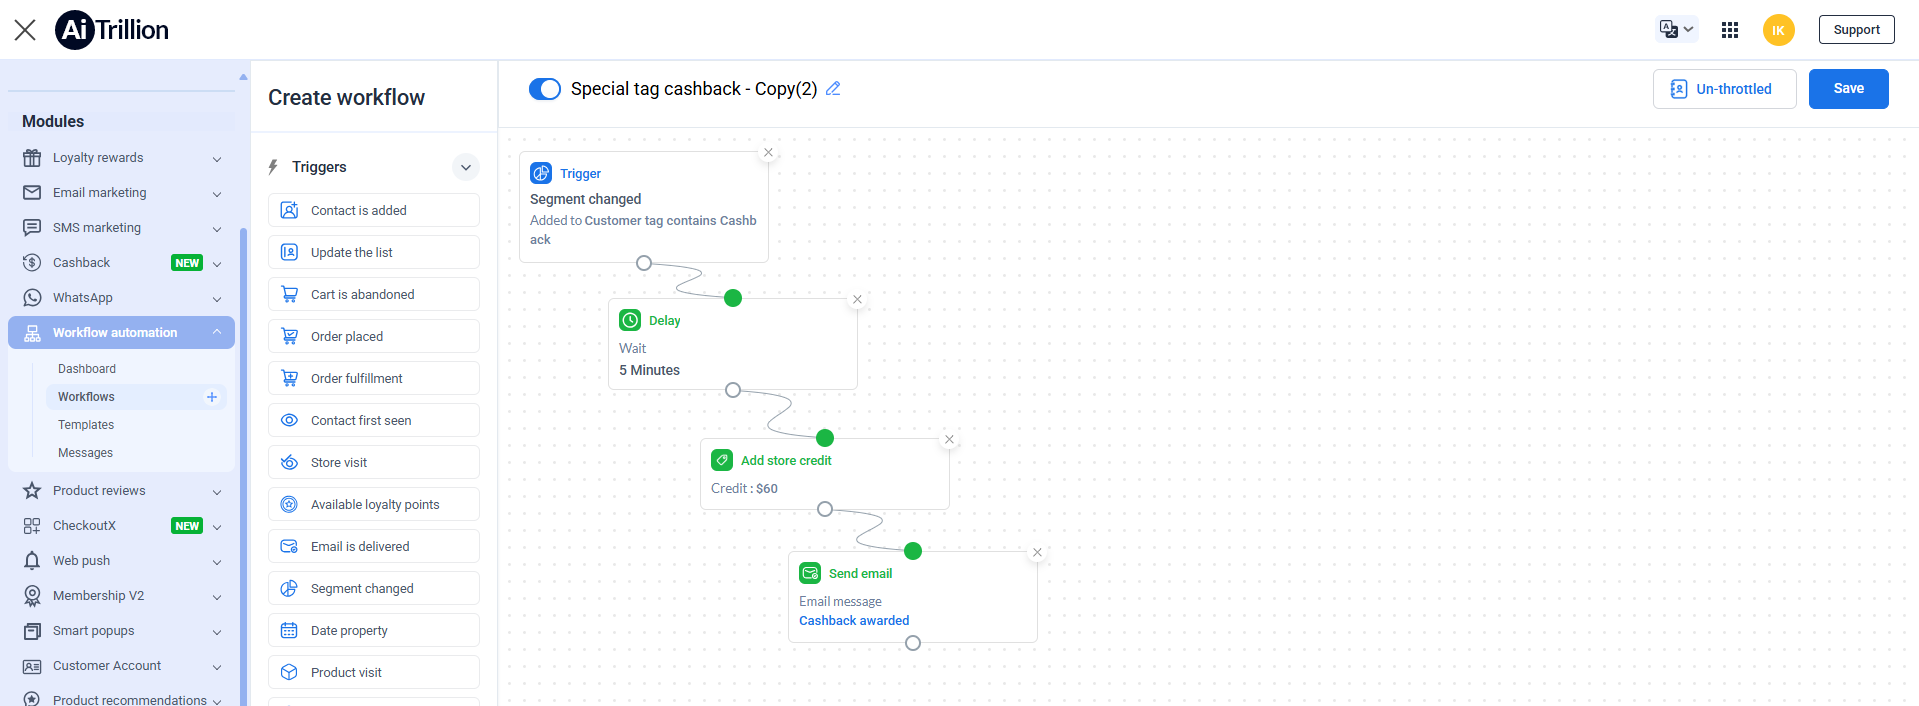Click the Add store credit output connector
Viewport: 1919px width, 706px height.
(x=825, y=509)
